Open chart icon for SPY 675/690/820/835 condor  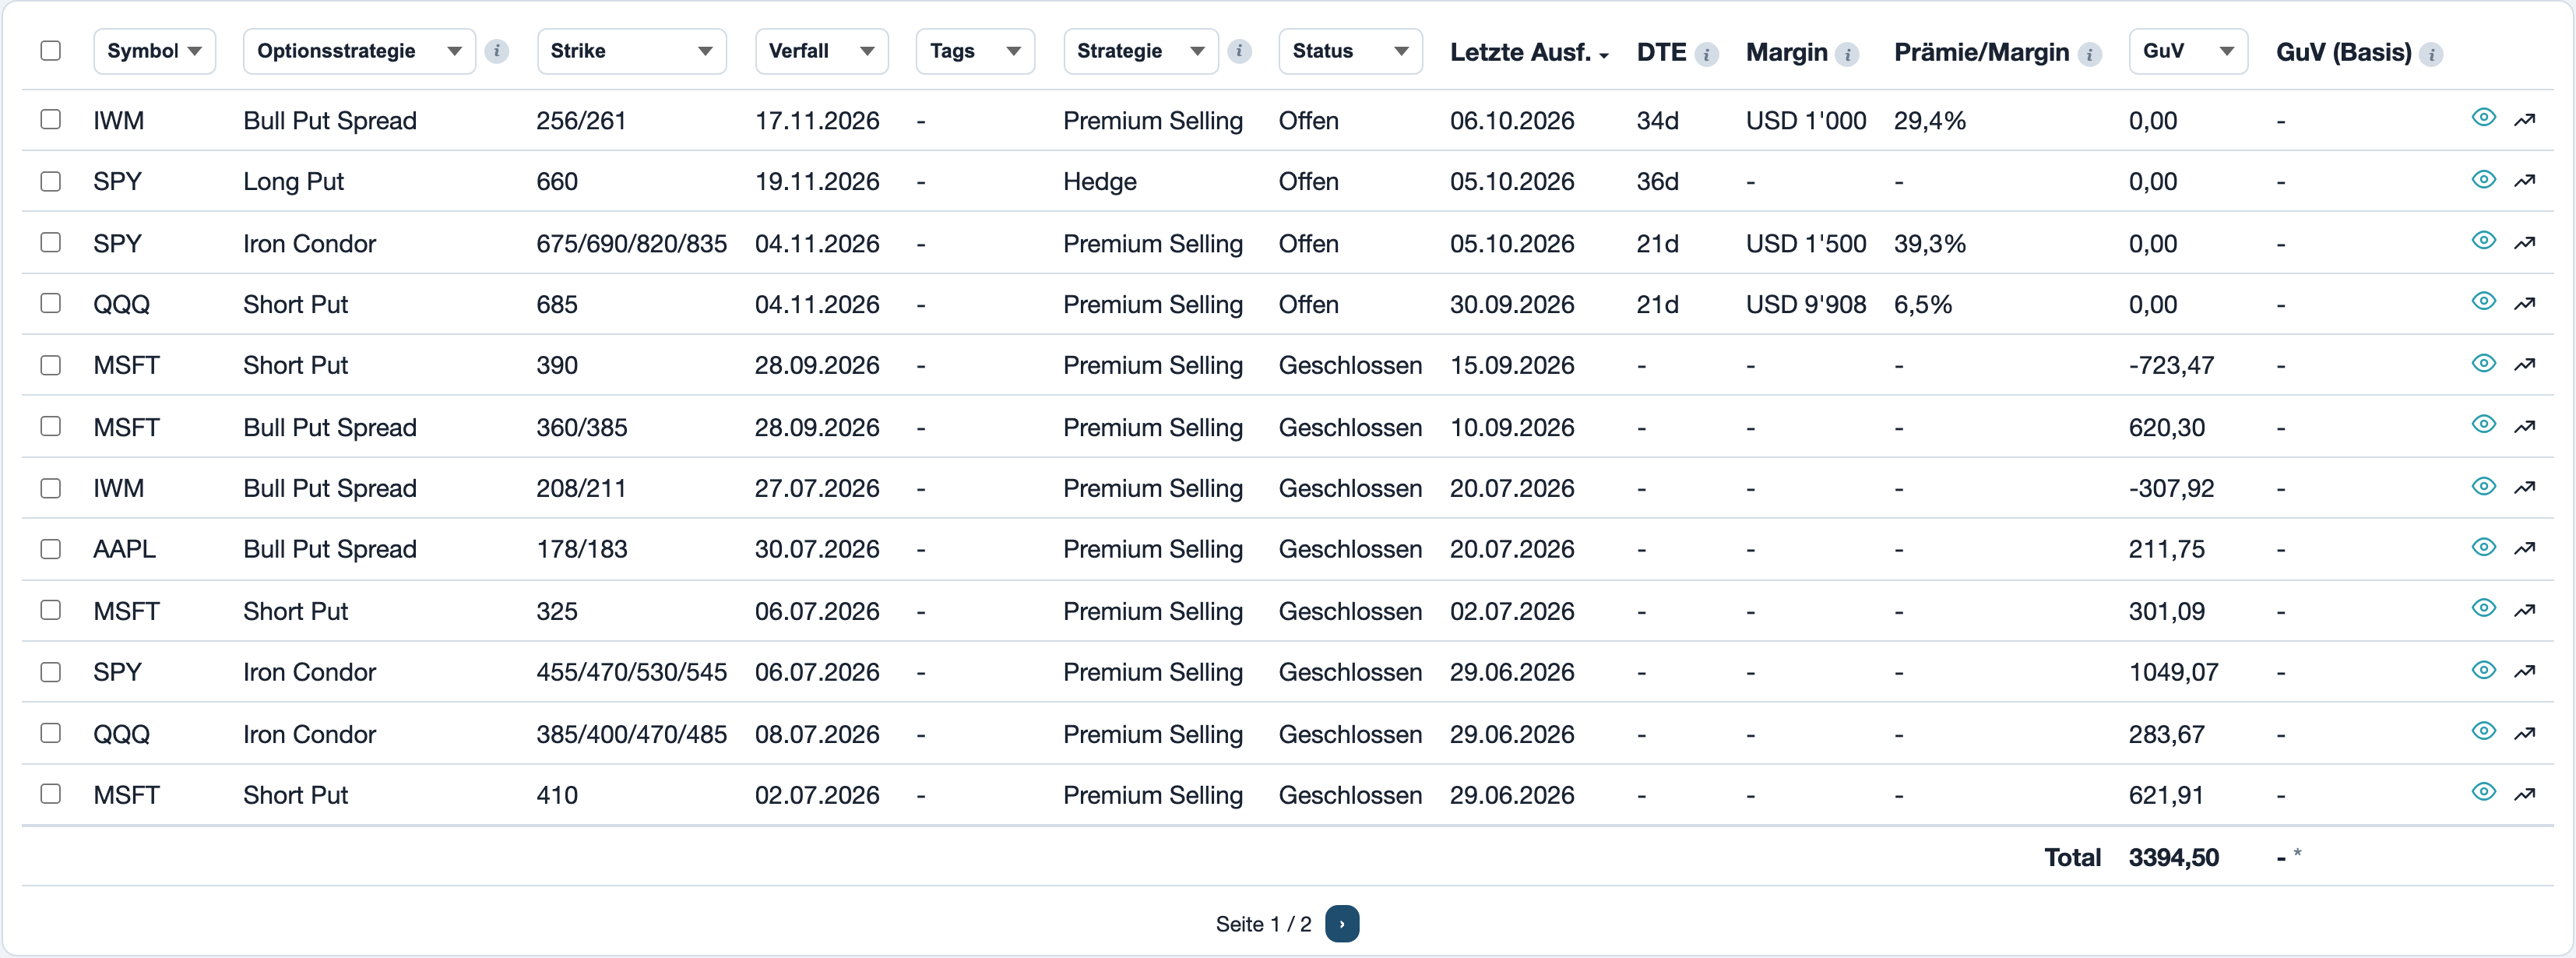[2525, 242]
